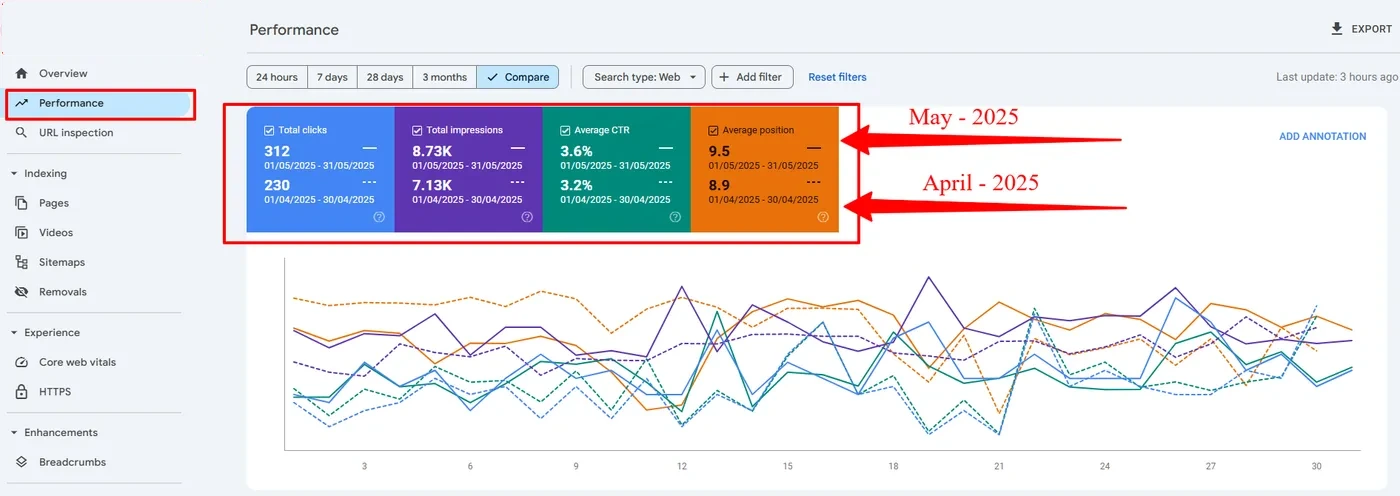Screen dimensions: 1400x496
Task: Click the 3.2% average CTR value
Action: (x=576, y=185)
